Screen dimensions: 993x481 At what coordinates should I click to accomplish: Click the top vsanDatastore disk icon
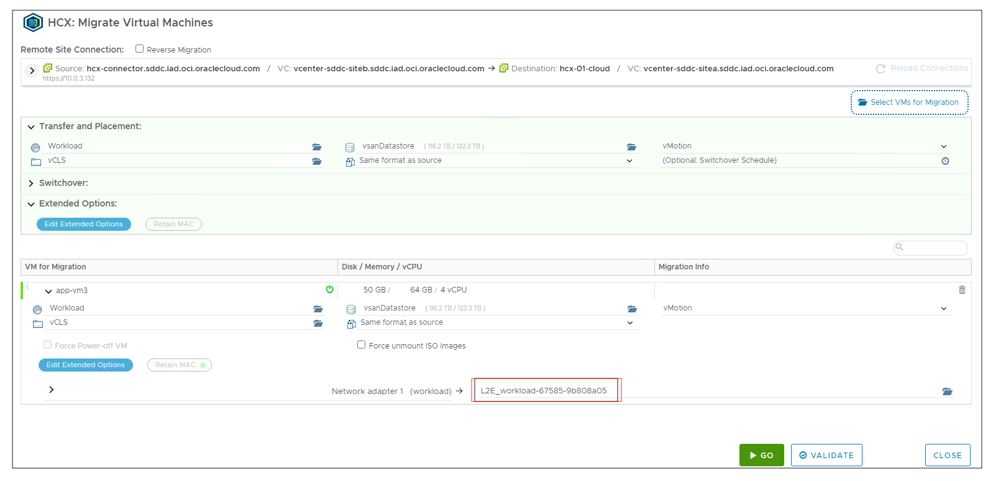pyautogui.click(x=350, y=147)
